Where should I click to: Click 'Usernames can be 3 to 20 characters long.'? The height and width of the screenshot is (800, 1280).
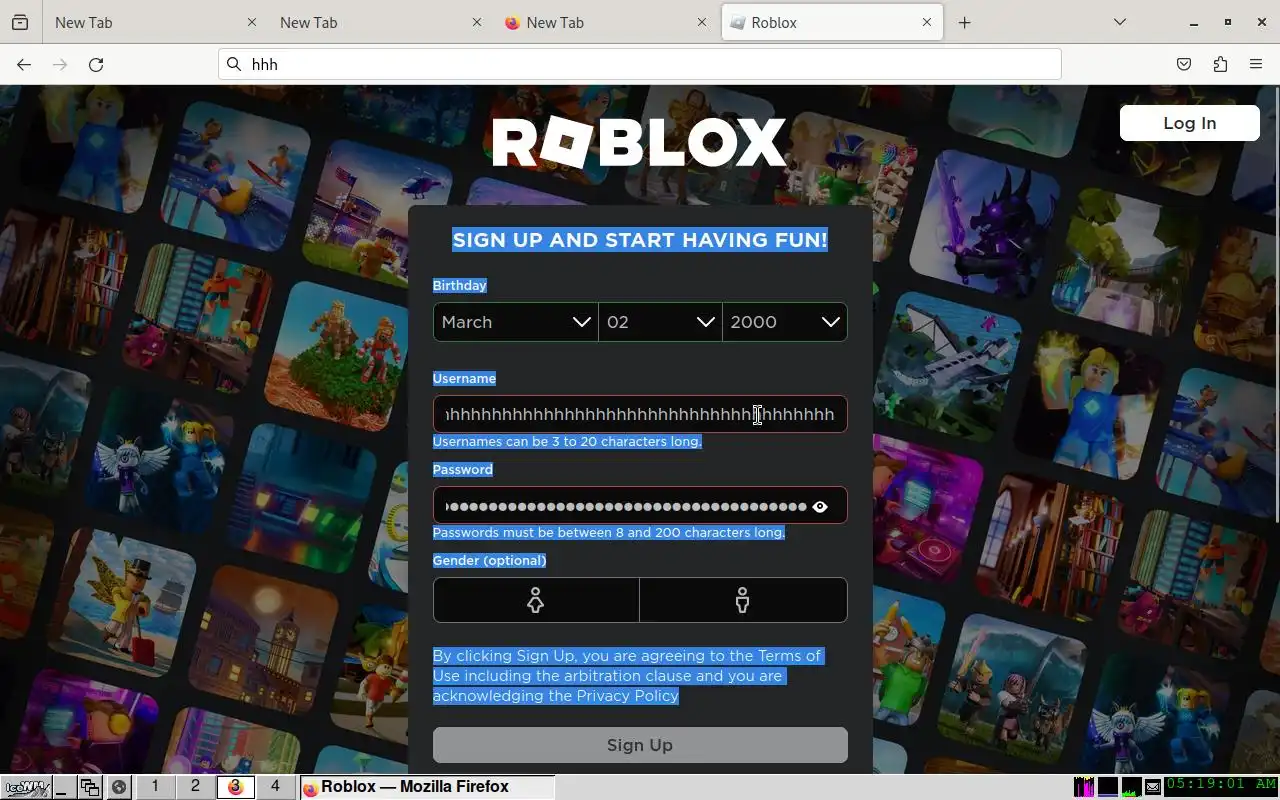pos(567,442)
